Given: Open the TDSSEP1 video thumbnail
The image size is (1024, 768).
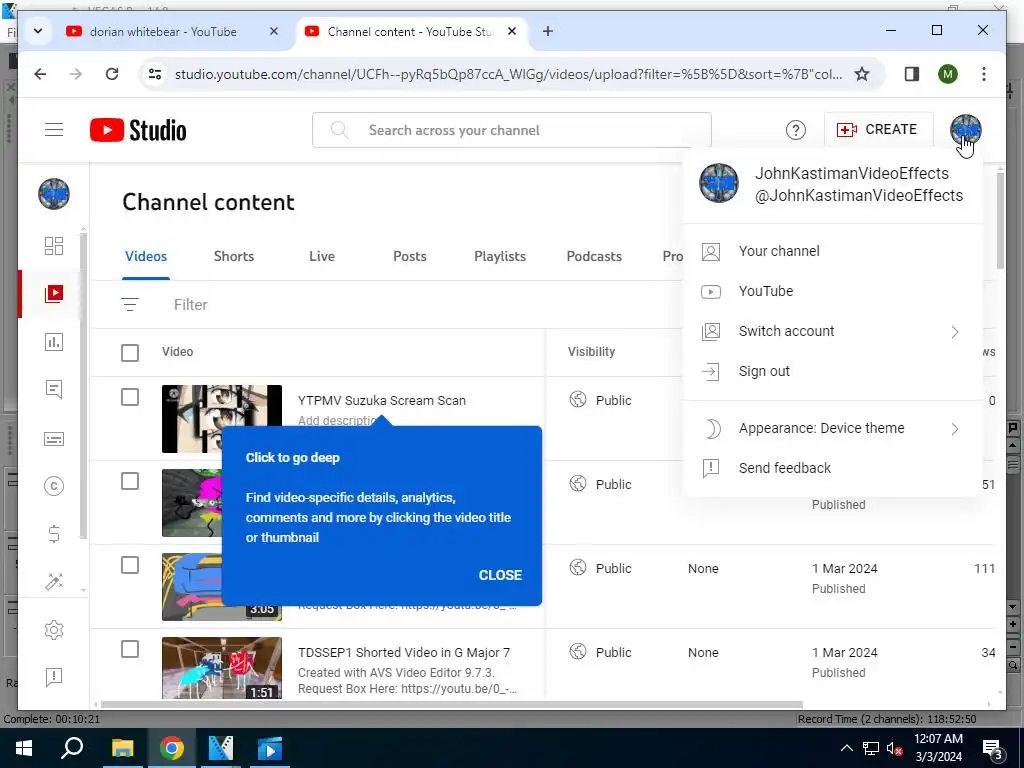Looking at the screenshot, I should [x=222, y=668].
